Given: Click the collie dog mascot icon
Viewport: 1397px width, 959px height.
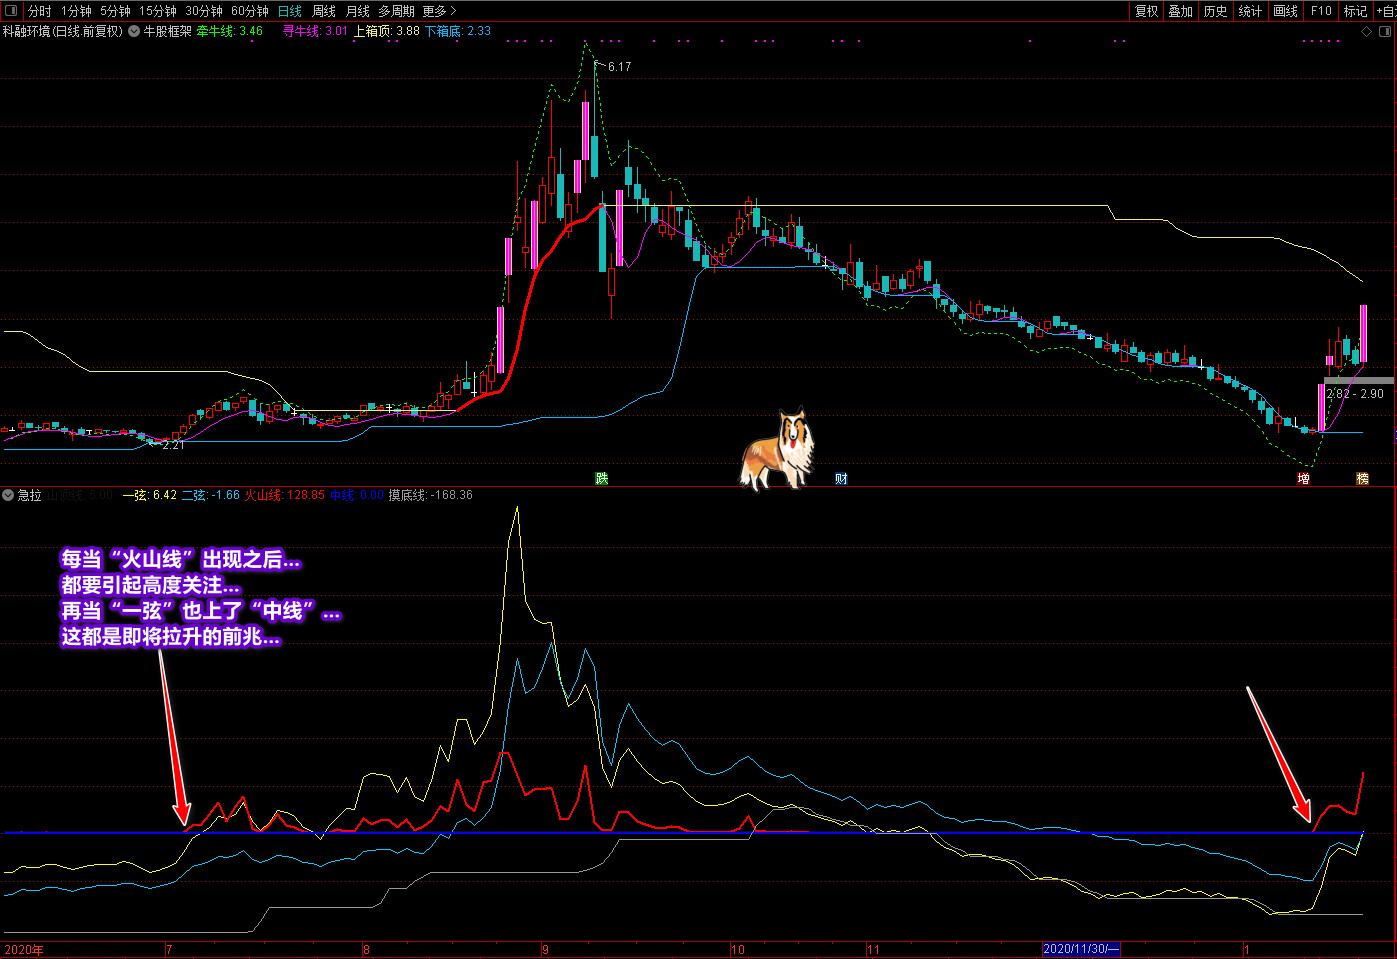Looking at the screenshot, I should click(x=778, y=449).
